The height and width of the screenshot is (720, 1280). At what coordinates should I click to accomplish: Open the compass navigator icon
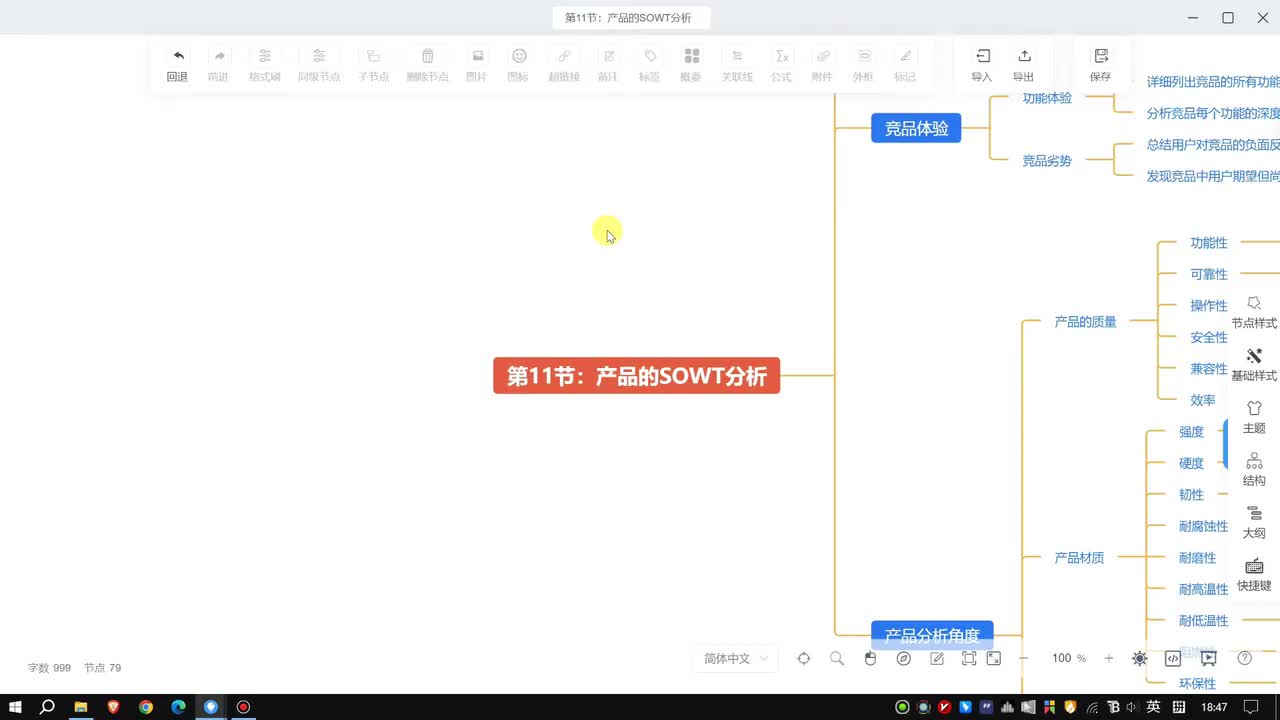[904, 658]
